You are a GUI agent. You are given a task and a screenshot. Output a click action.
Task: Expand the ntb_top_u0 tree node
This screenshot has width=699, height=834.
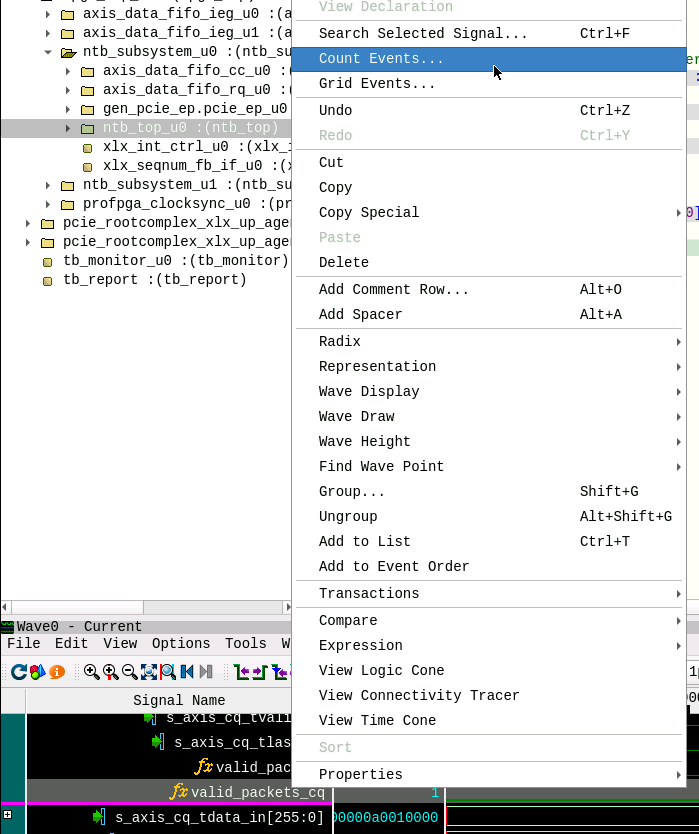point(68,128)
